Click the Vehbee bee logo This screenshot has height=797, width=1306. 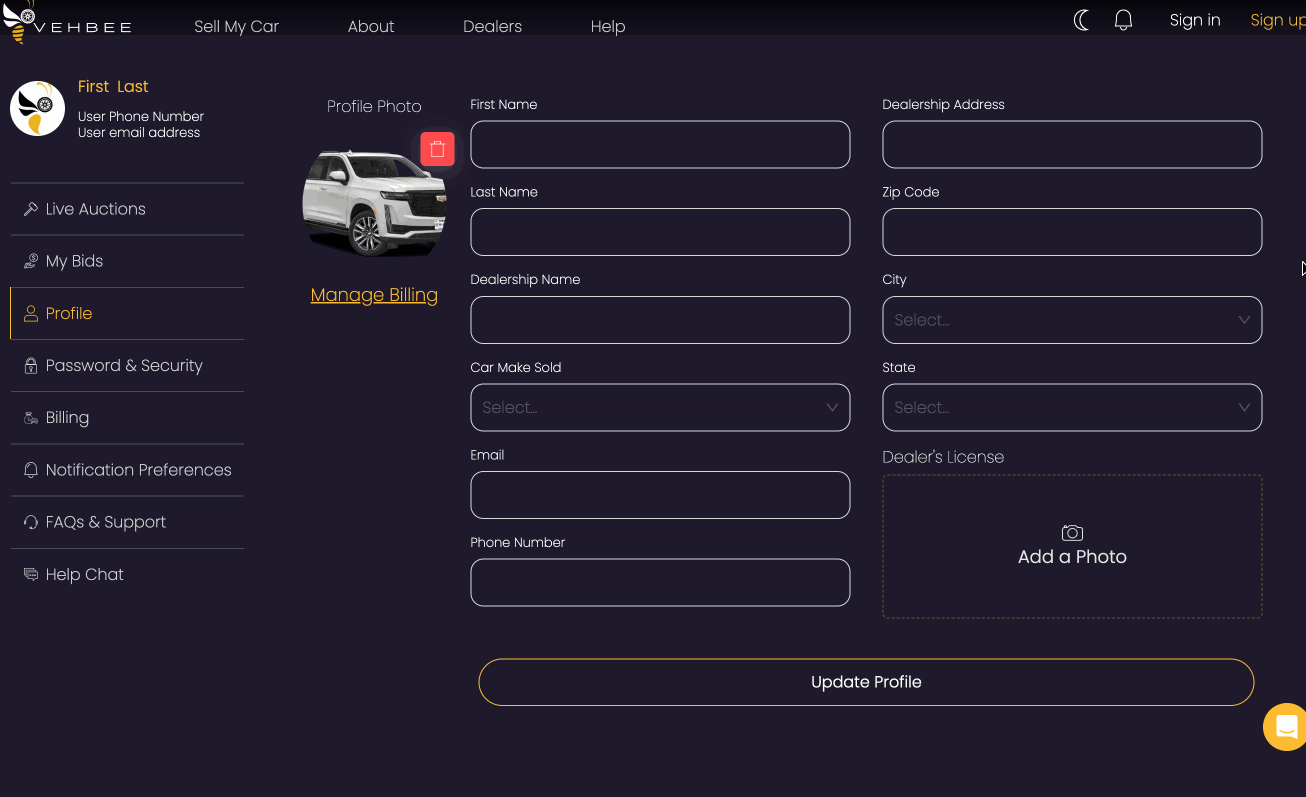[20, 22]
